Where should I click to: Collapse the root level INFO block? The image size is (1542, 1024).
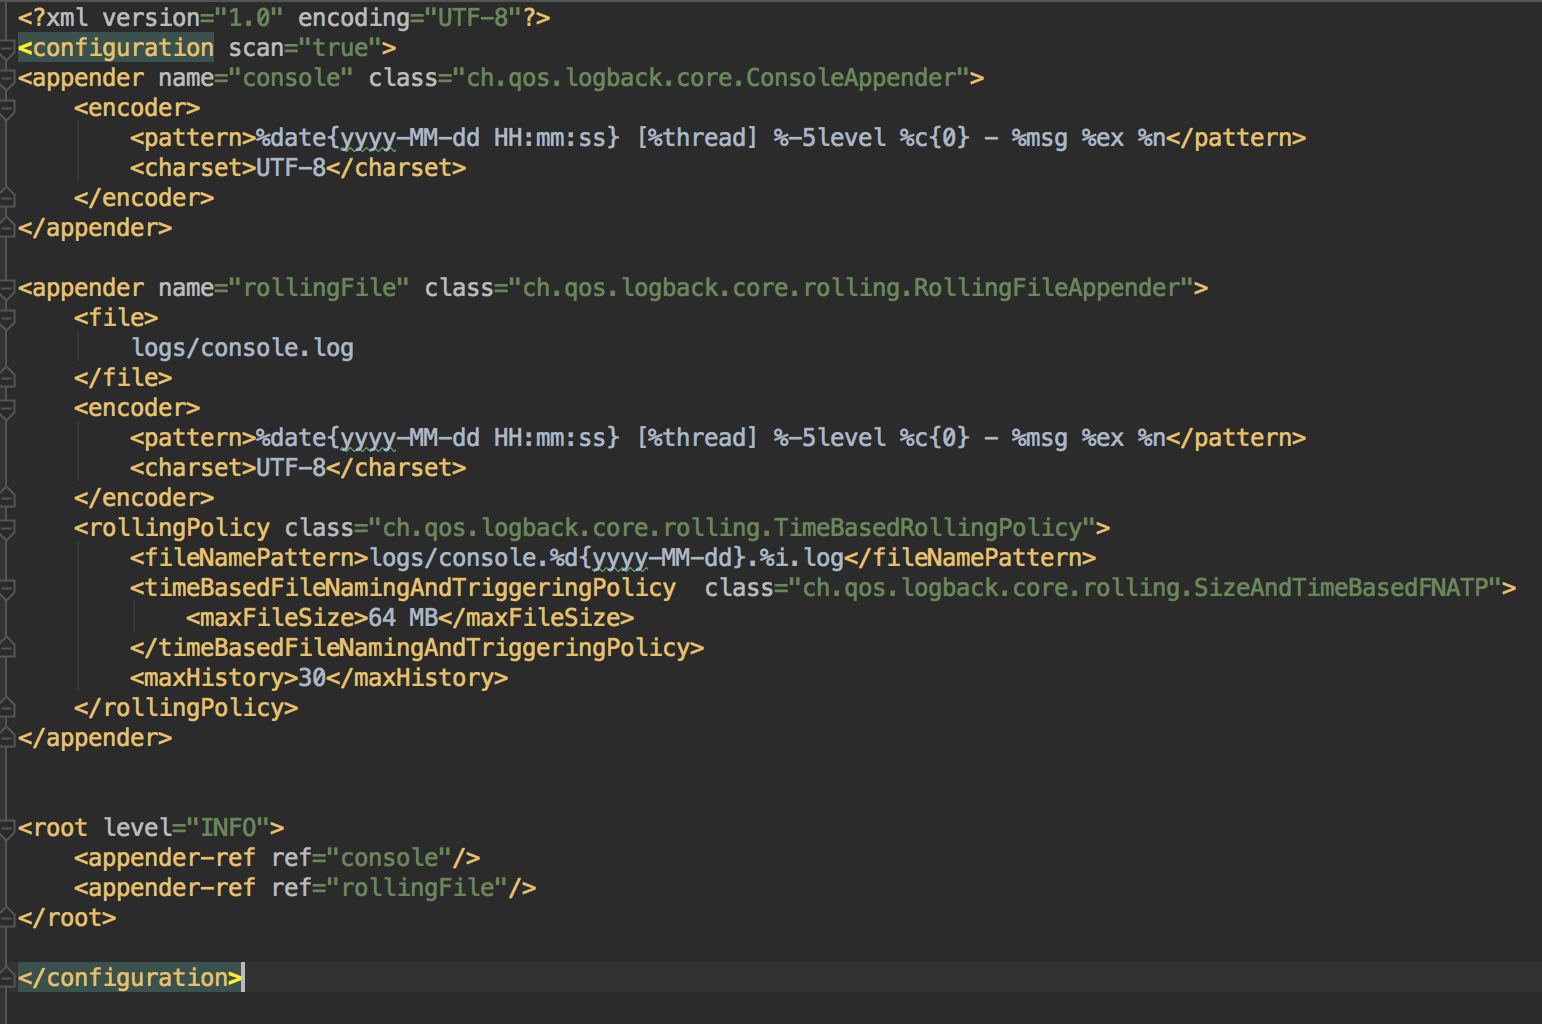coord(7,828)
